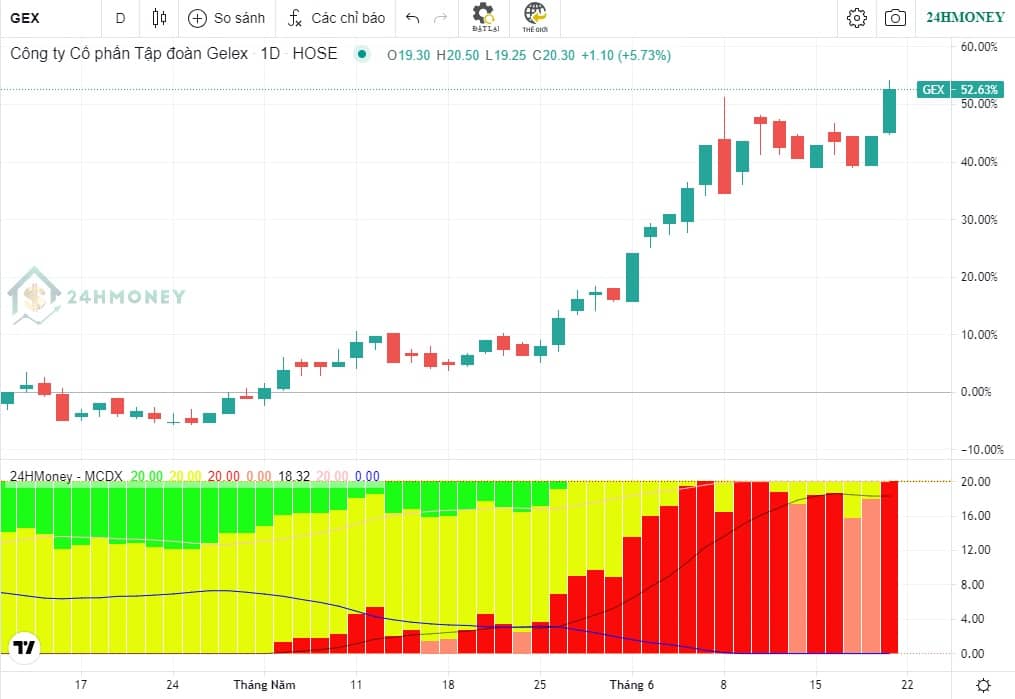Viewport: 1015px width, 699px height.
Task: Open time axis settings gear icon
Action: coord(983,685)
